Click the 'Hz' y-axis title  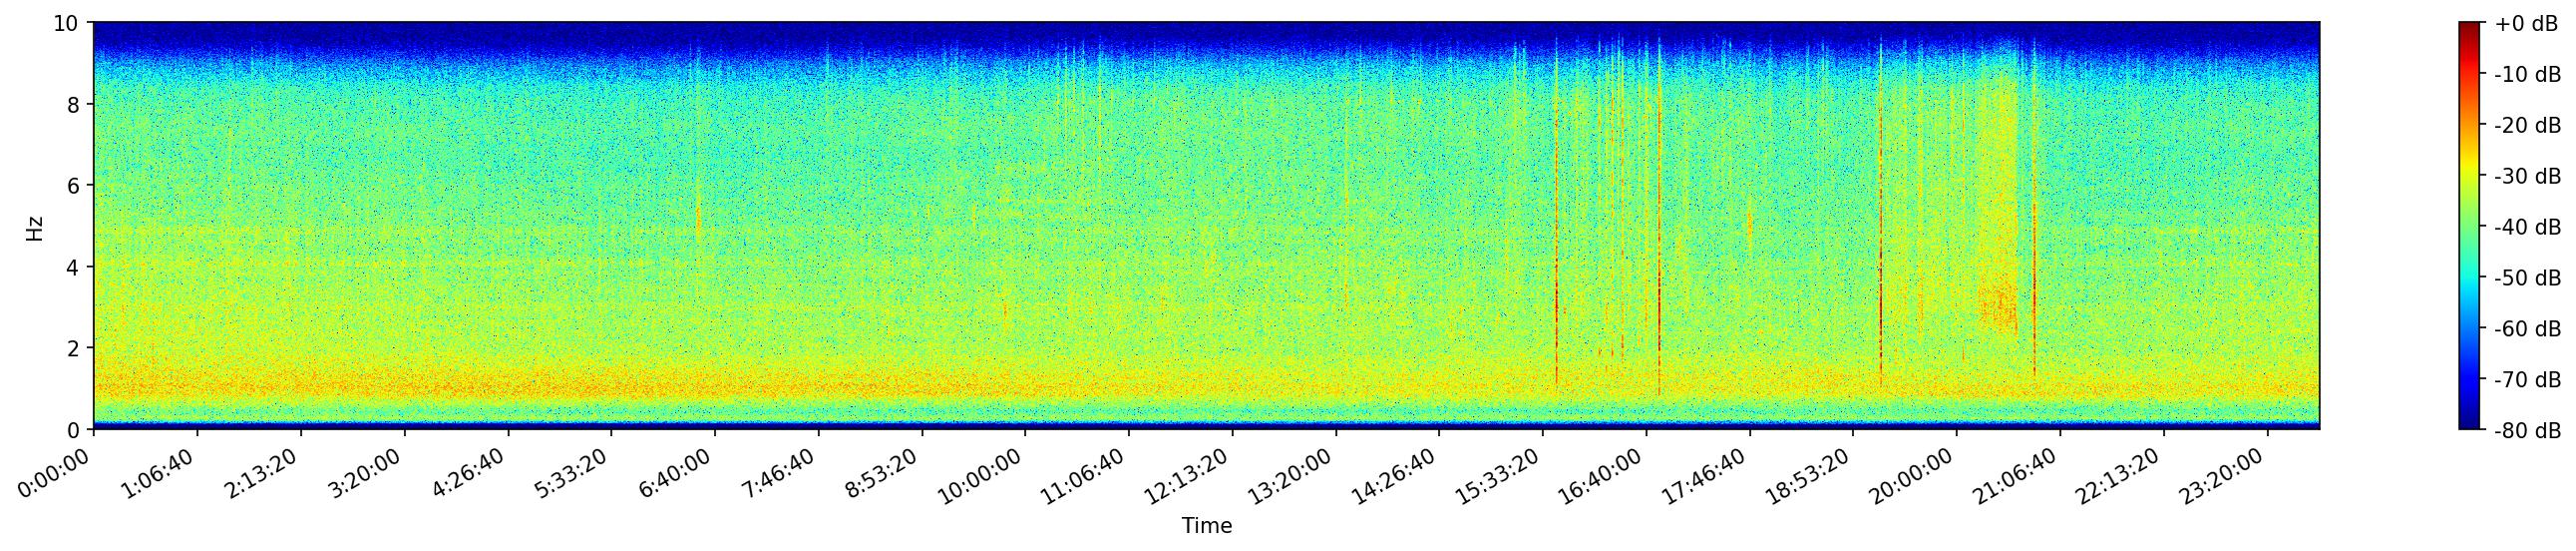coord(35,227)
